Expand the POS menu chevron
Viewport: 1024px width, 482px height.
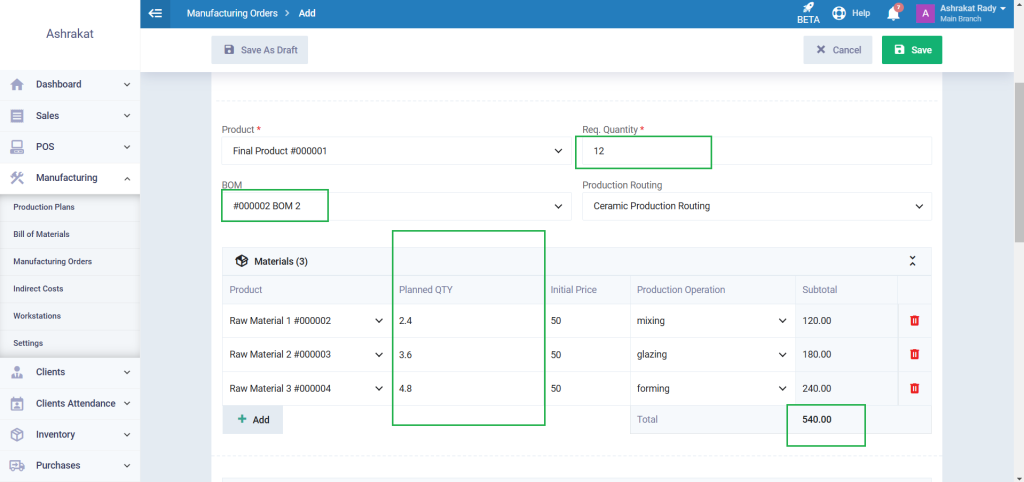127,148
